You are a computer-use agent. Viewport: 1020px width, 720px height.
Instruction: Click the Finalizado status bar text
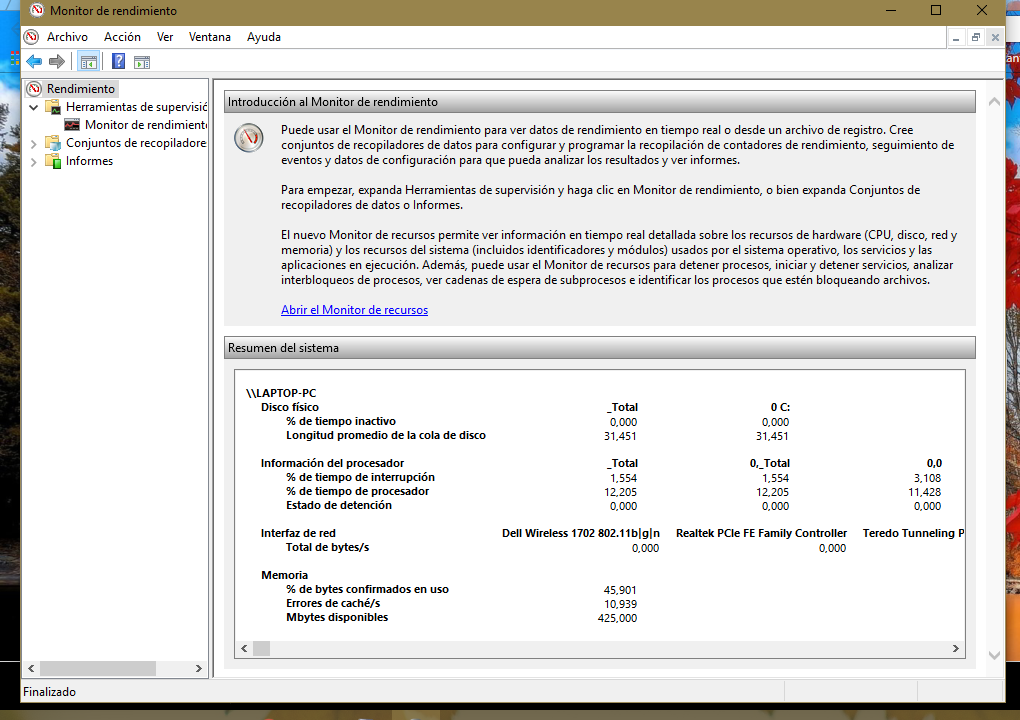point(49,692)
